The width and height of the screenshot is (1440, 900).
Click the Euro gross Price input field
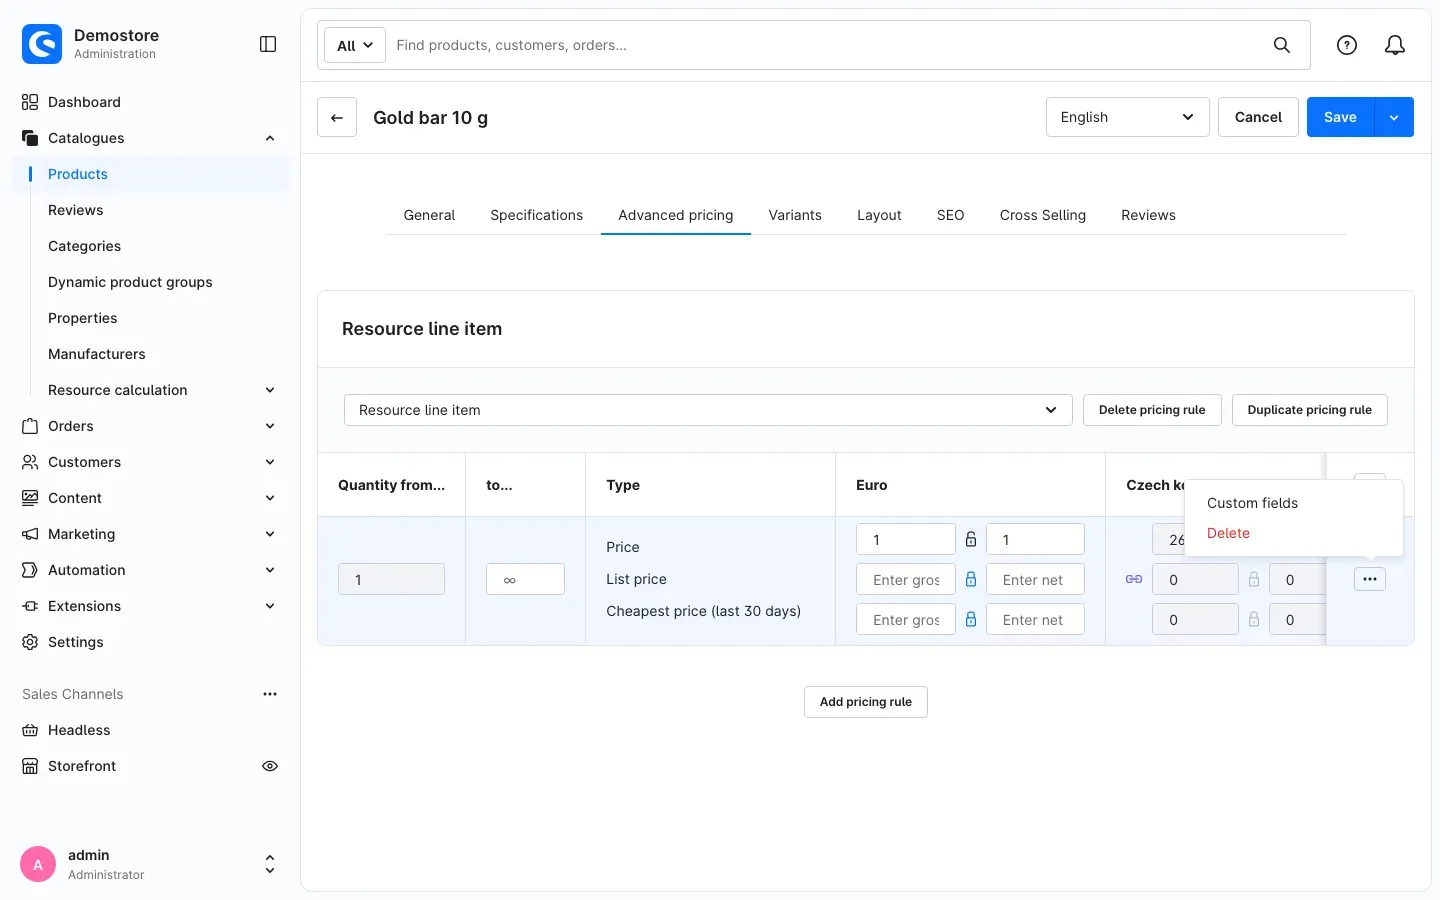point(906,539)
